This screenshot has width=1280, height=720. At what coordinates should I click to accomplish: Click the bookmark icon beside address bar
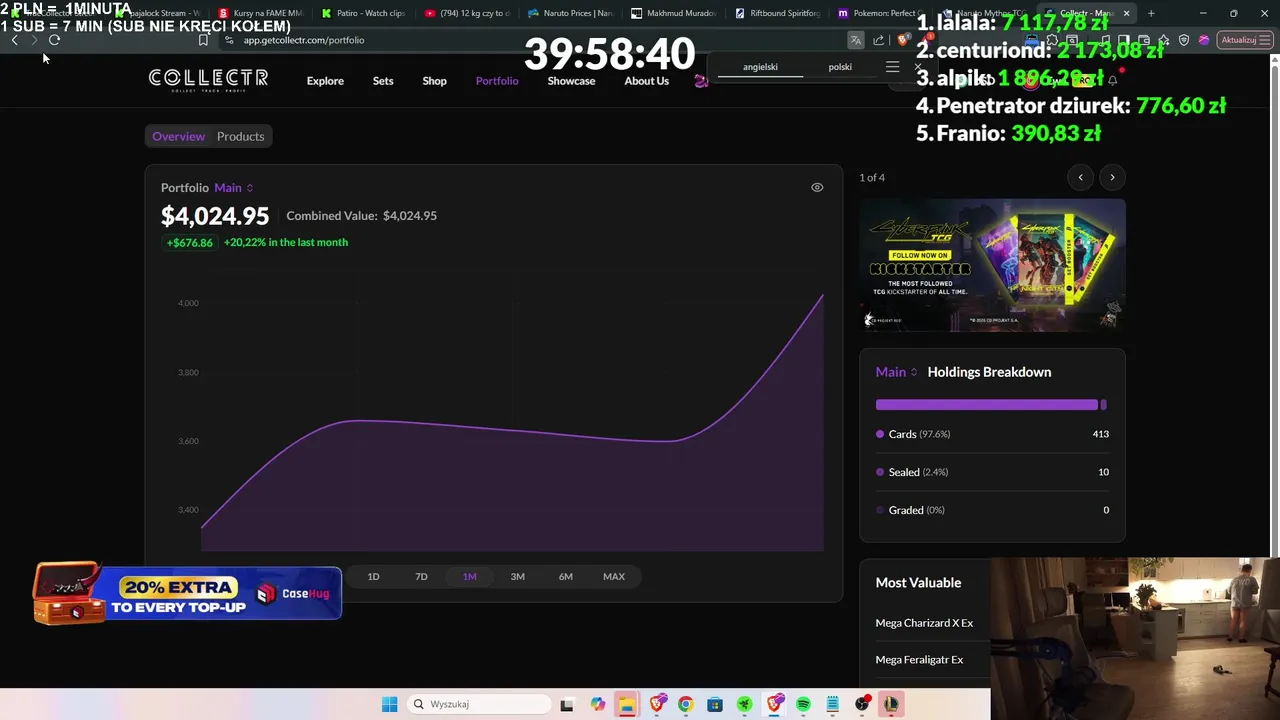tap(203, 40)
